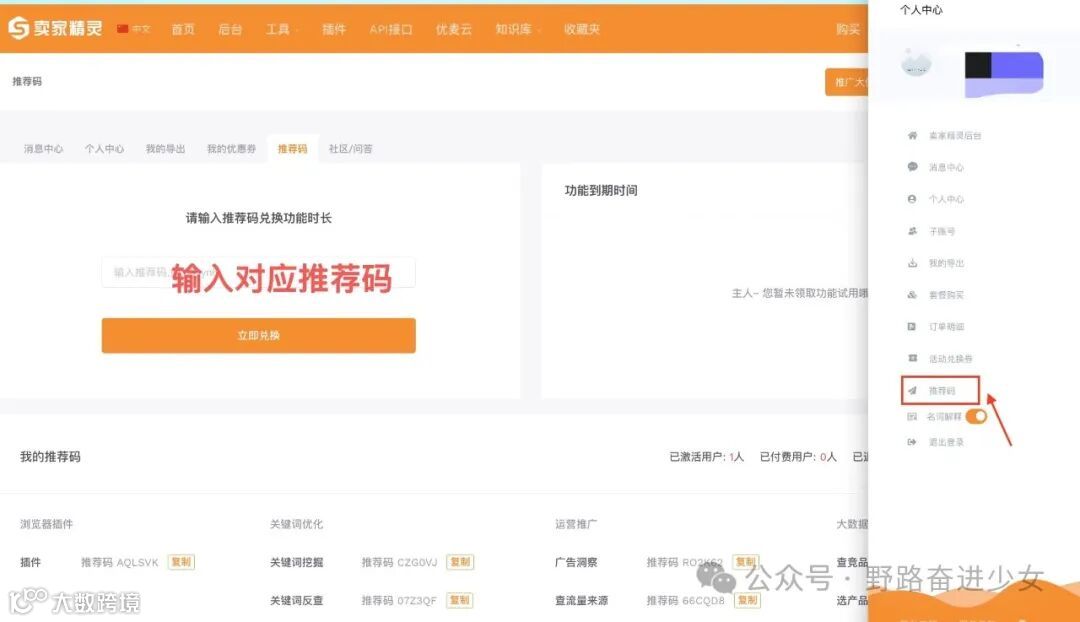Switch to the 个人中心 tab

click(x=105, y=149)
